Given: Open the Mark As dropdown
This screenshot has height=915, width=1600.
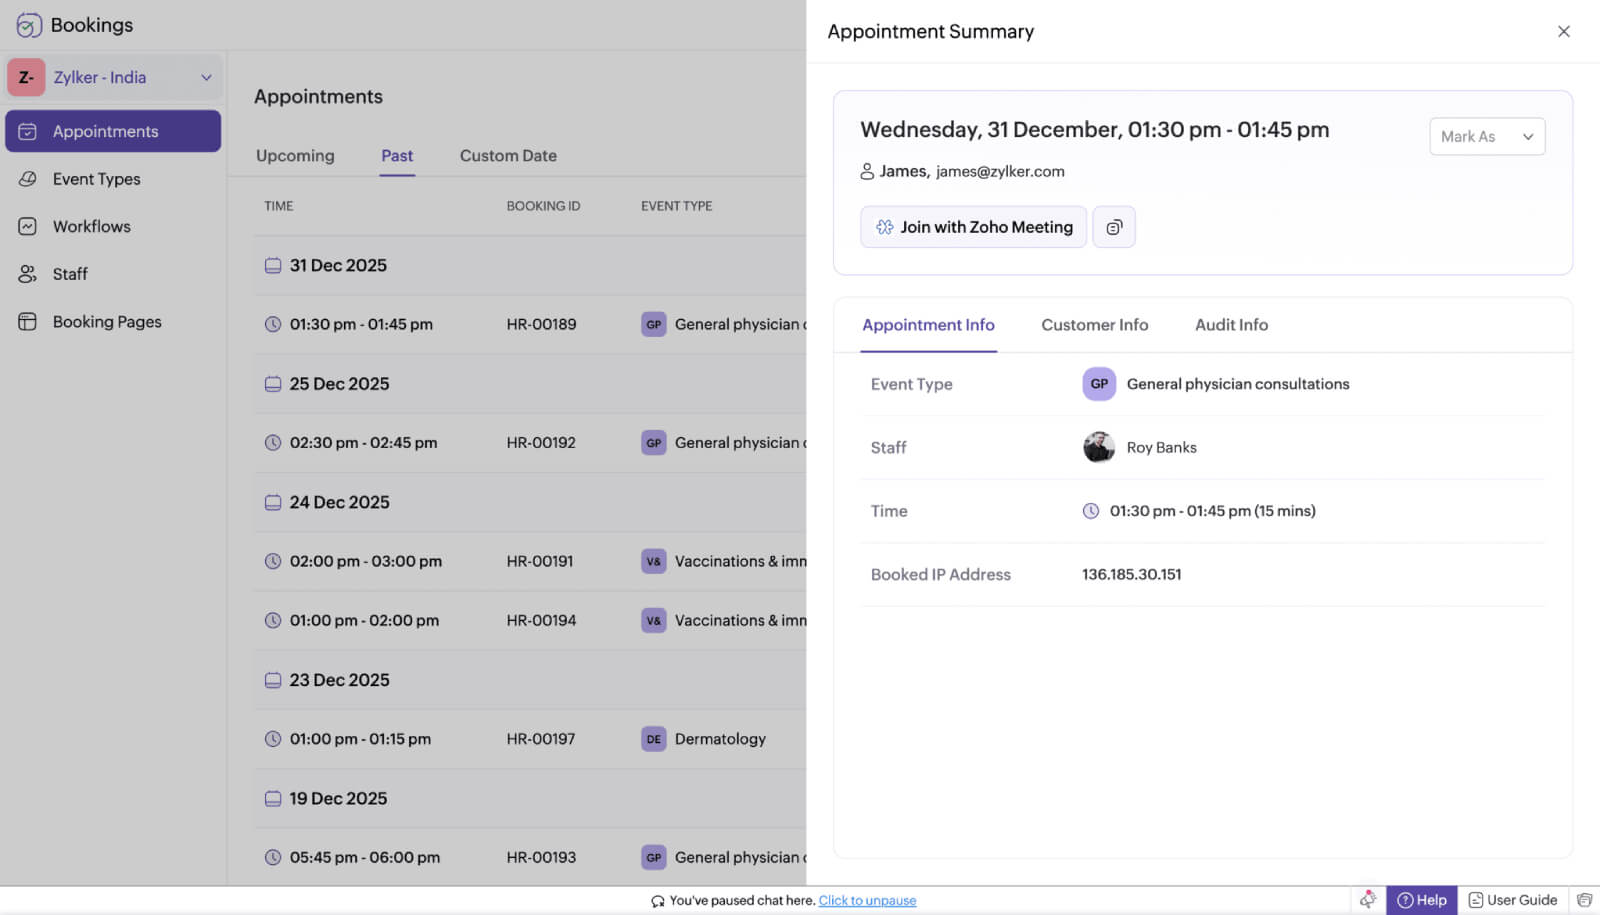Looking at the screenshot, I should point(1486,136).
